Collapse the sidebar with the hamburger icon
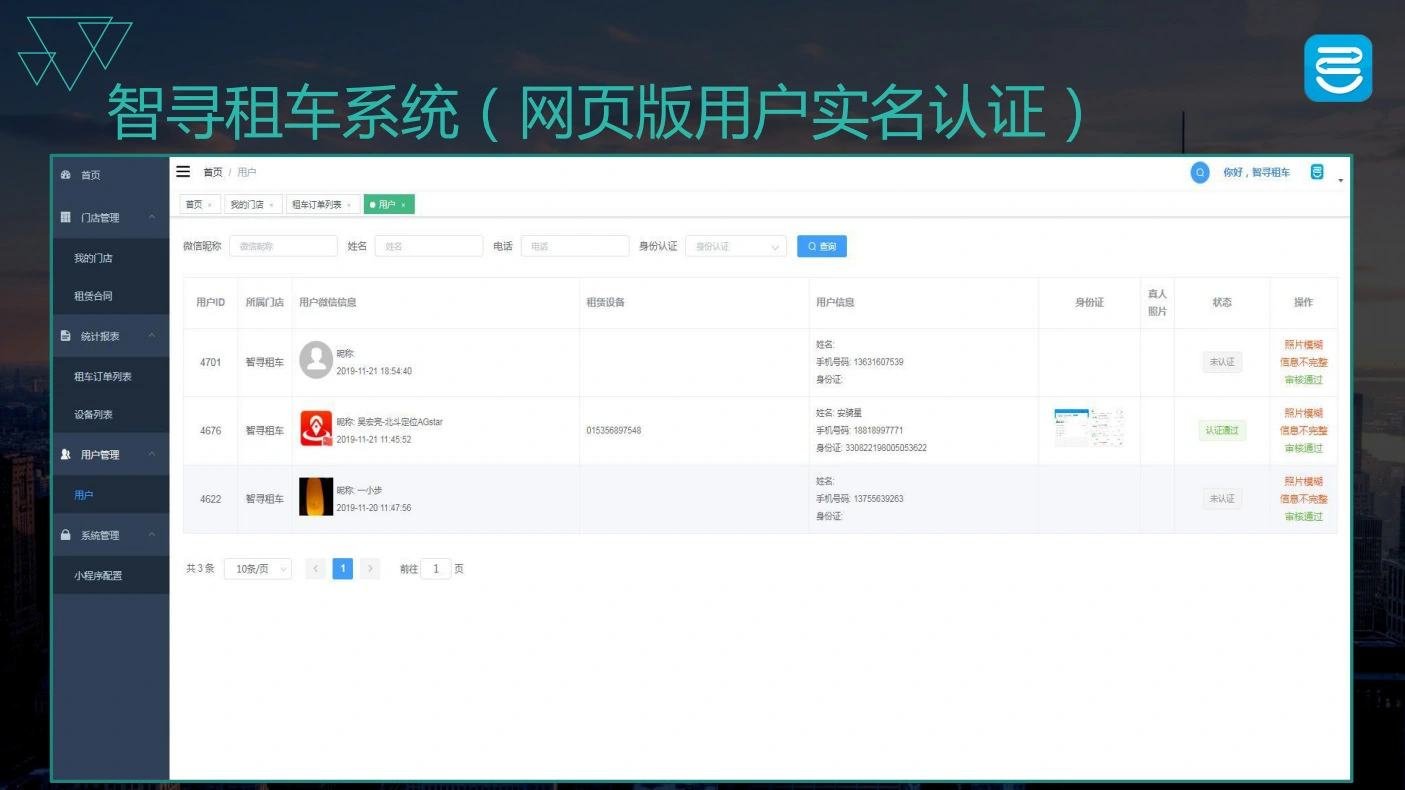This screenshot has width=1405, height=790. pyautogui.click(x=184, y=170)
